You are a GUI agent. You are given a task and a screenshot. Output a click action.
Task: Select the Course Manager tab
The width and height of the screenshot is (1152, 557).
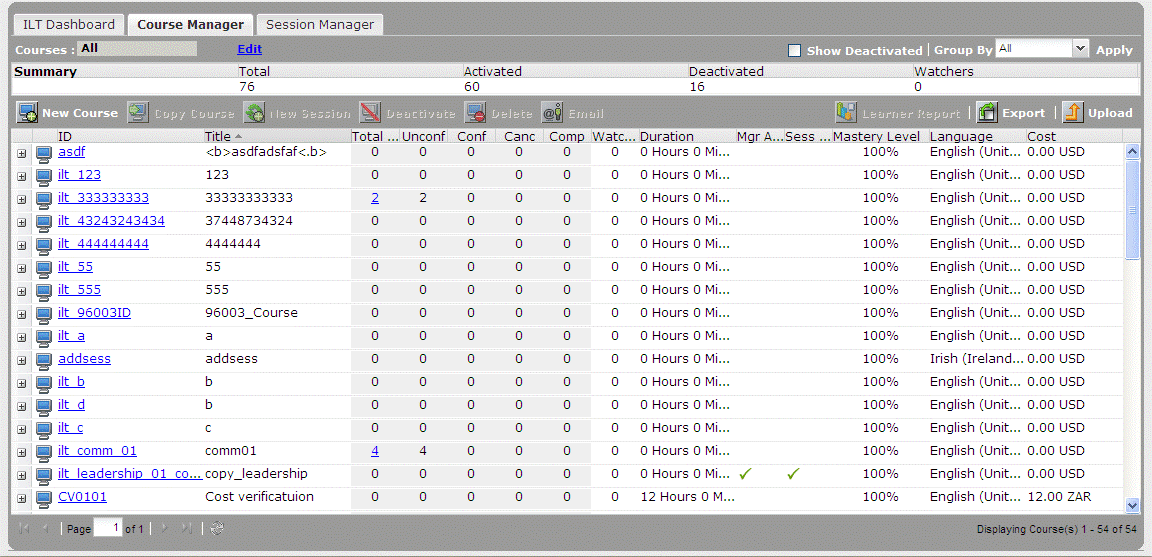(190, 24)
